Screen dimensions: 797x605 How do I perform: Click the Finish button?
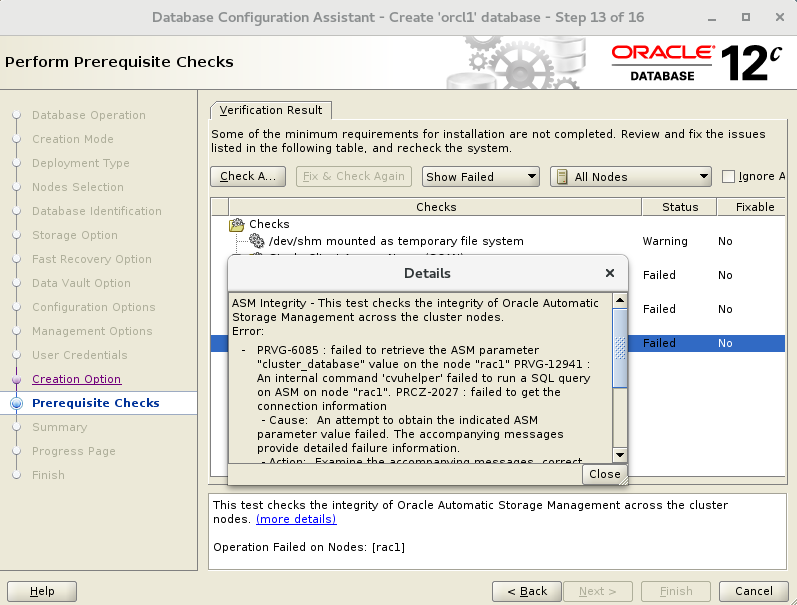click(676, 591)
